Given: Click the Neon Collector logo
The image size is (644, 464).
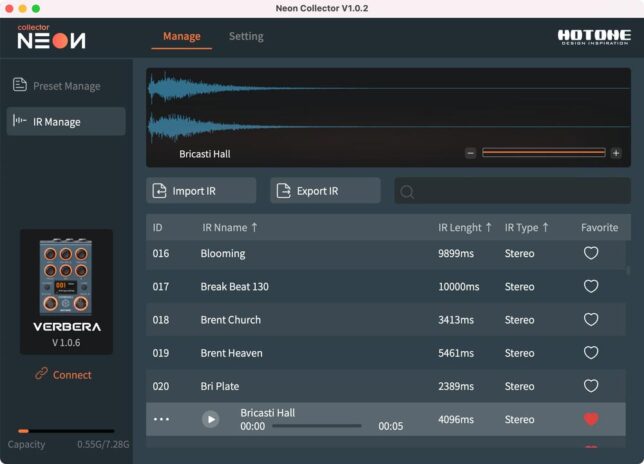Looking at the screenshot, I should 51,36.
